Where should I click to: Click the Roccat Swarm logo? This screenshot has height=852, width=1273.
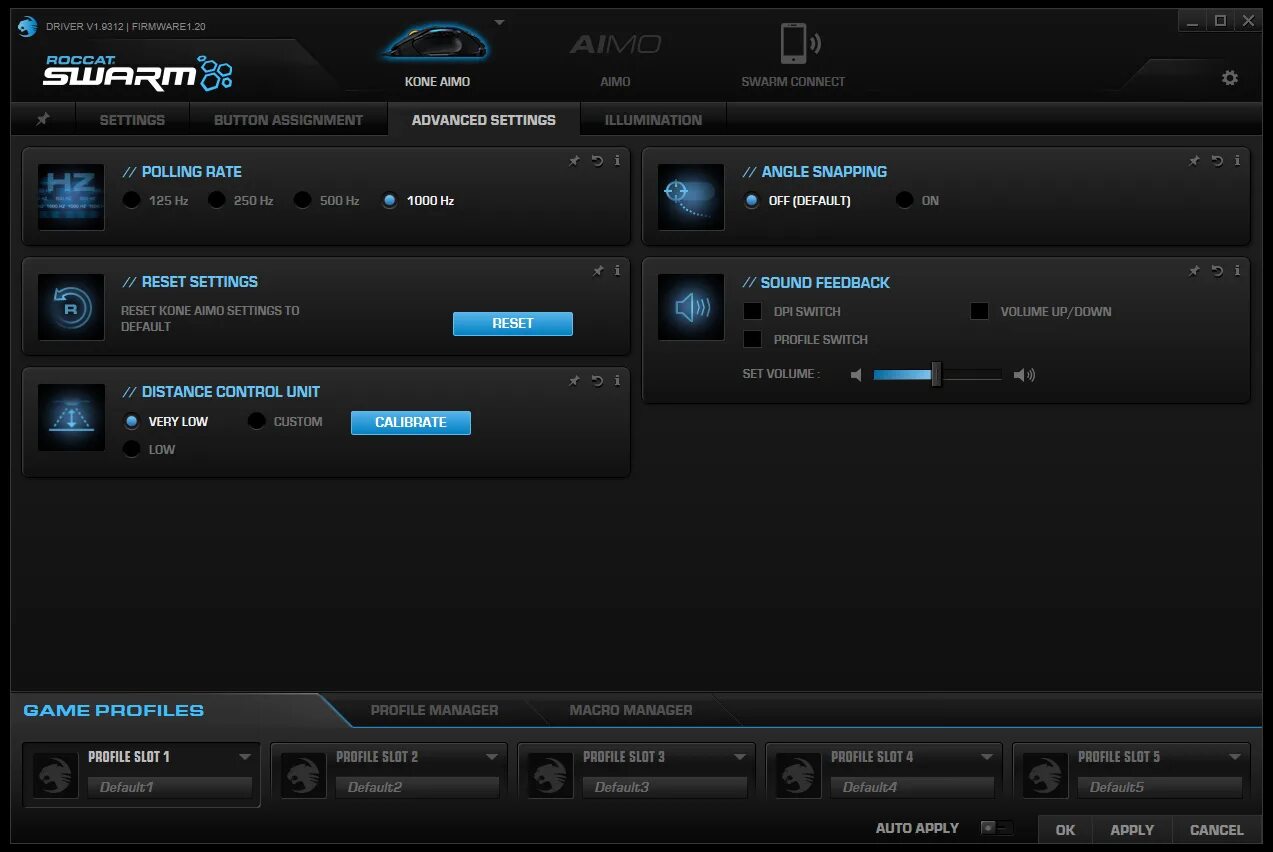point(137,71)
